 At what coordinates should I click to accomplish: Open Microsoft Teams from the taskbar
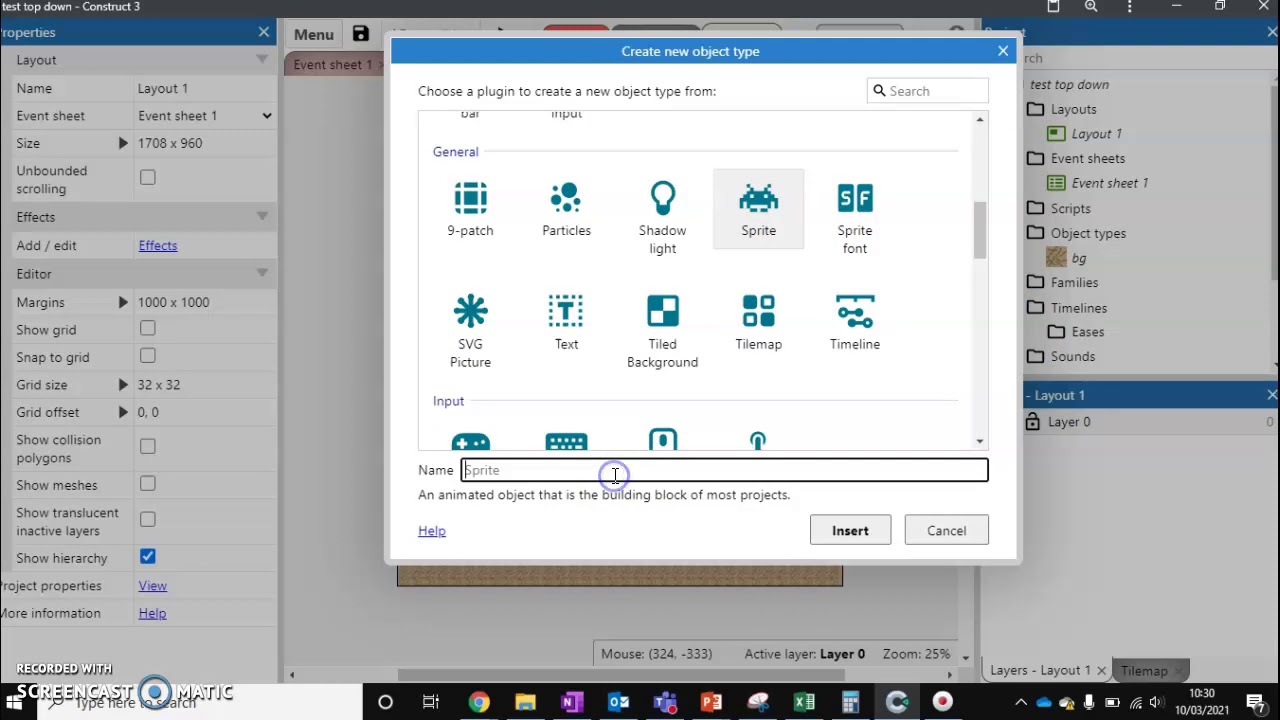(665, 702)
